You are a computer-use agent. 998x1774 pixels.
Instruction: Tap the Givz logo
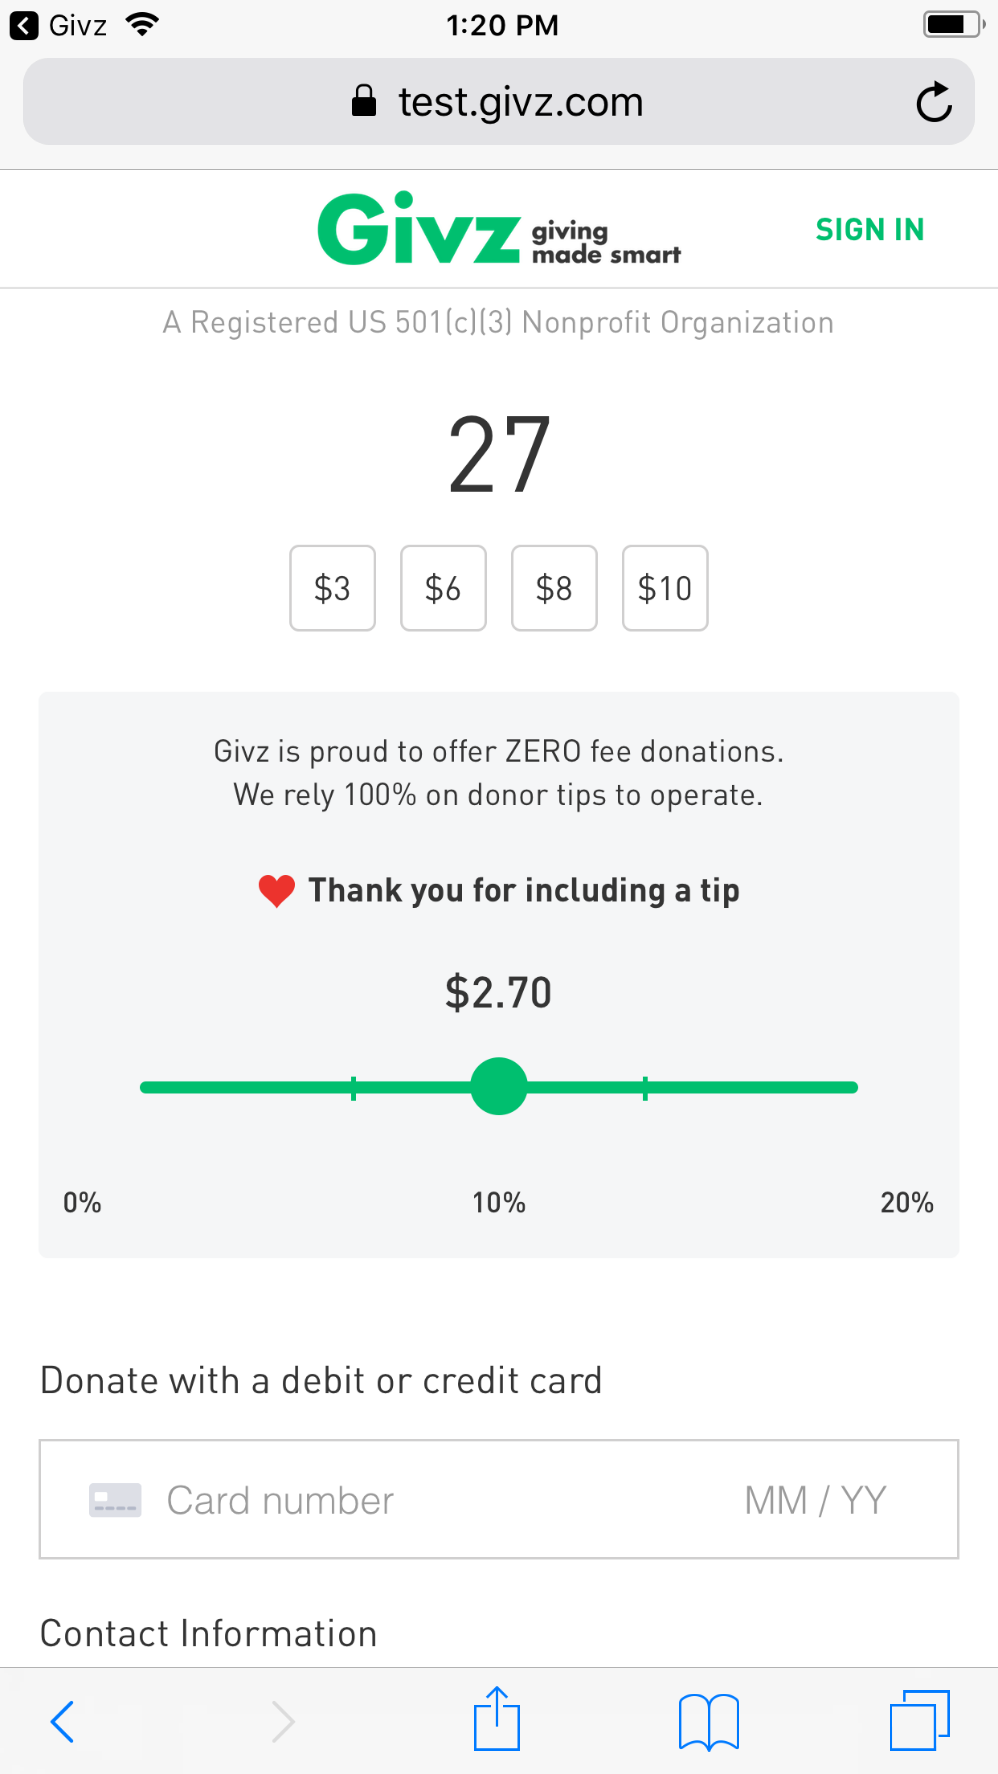click(499, 229)
